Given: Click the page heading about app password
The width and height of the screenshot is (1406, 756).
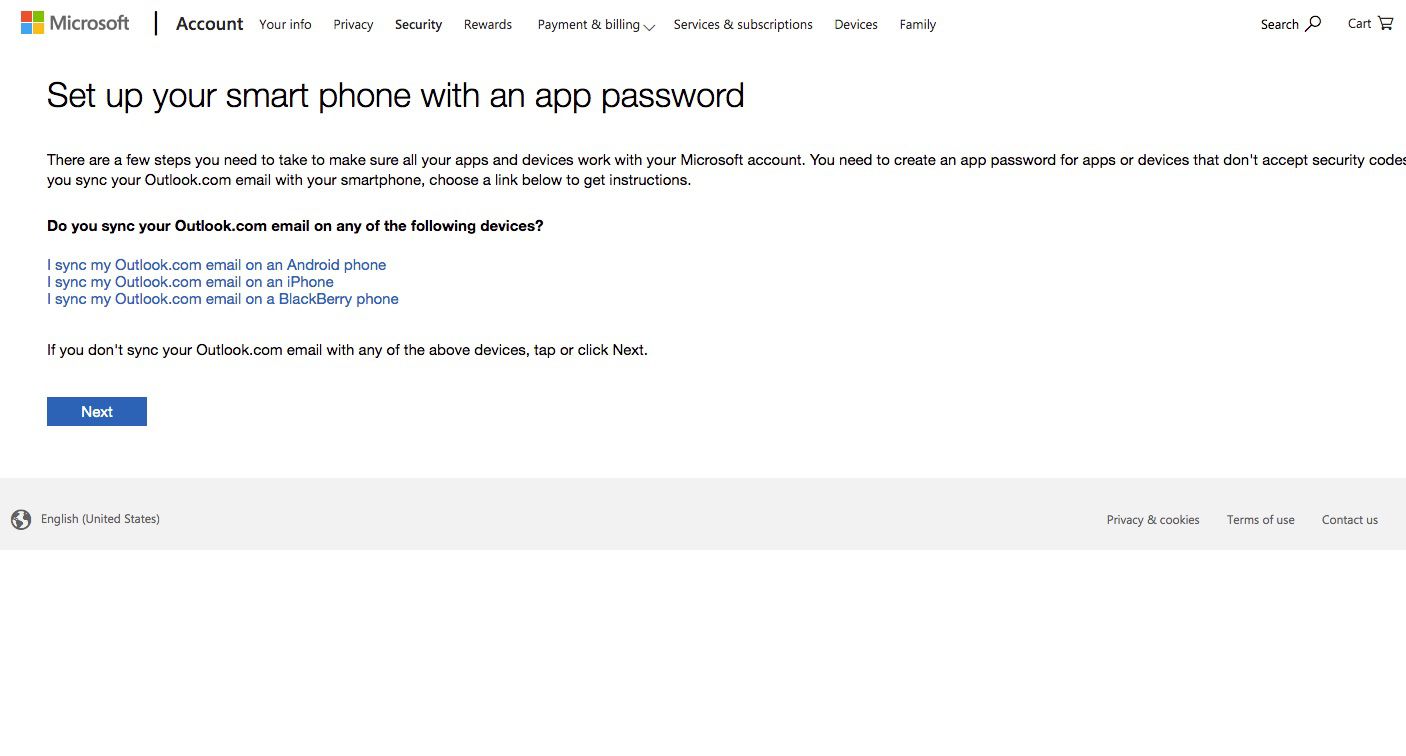Looking at the screenshot, I should 396,96.
